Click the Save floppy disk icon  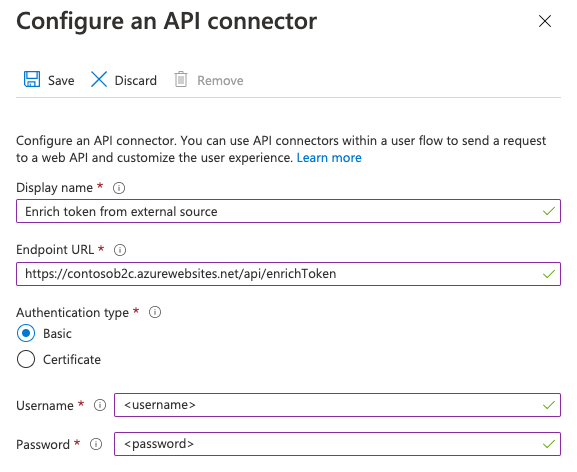[x=32, y=79]
